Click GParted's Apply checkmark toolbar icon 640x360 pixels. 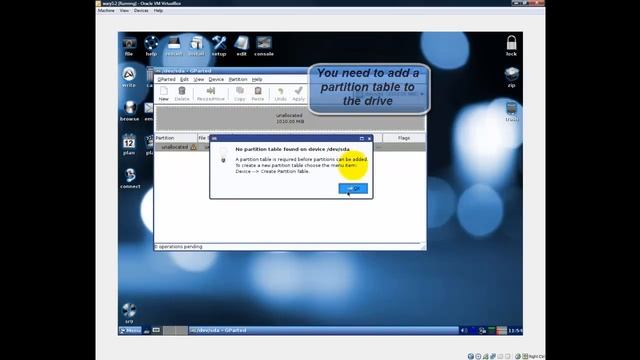(298, 93)
